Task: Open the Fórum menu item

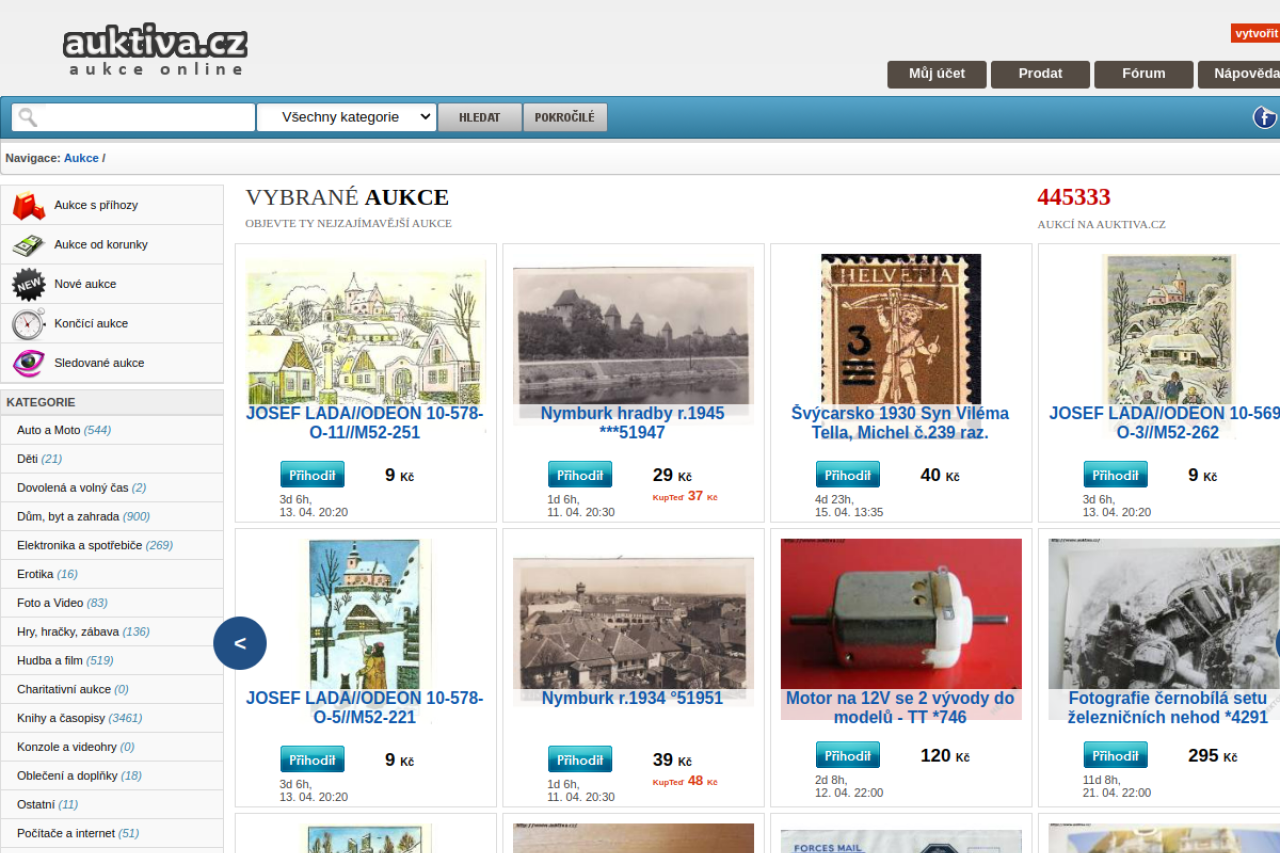Action: pos(1143,74)
